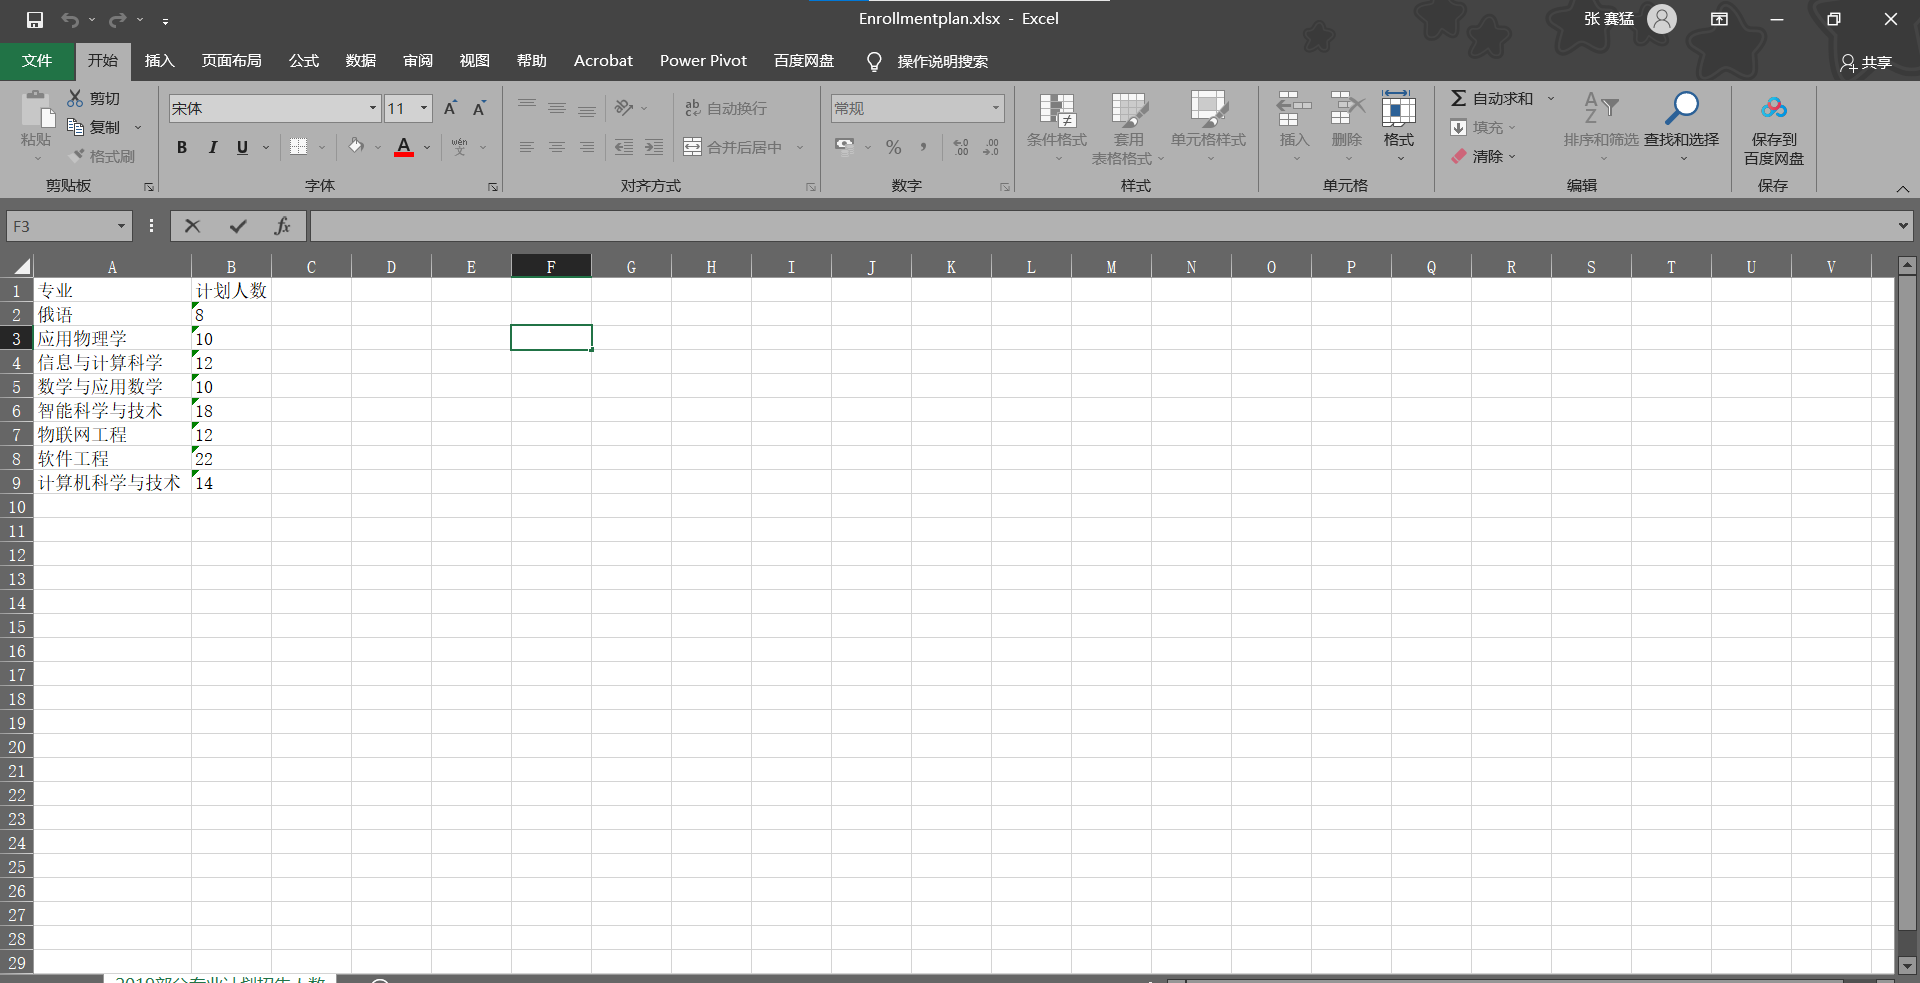
Task: Click Decrease Indent icon
Action: (624, 147)
